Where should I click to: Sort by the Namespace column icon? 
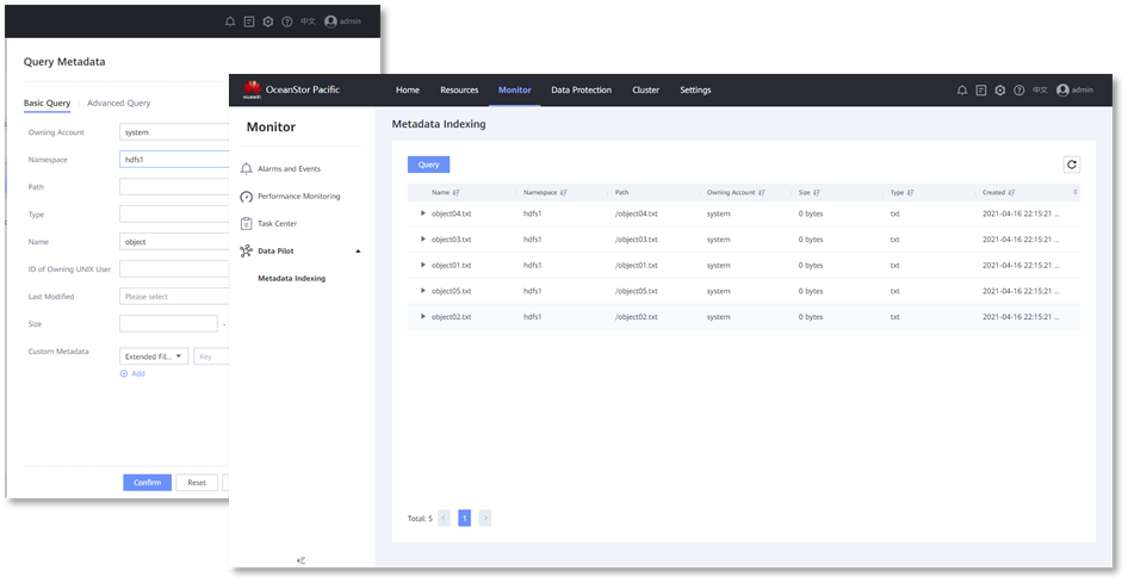pyautogui.click(x=563, y=193)
